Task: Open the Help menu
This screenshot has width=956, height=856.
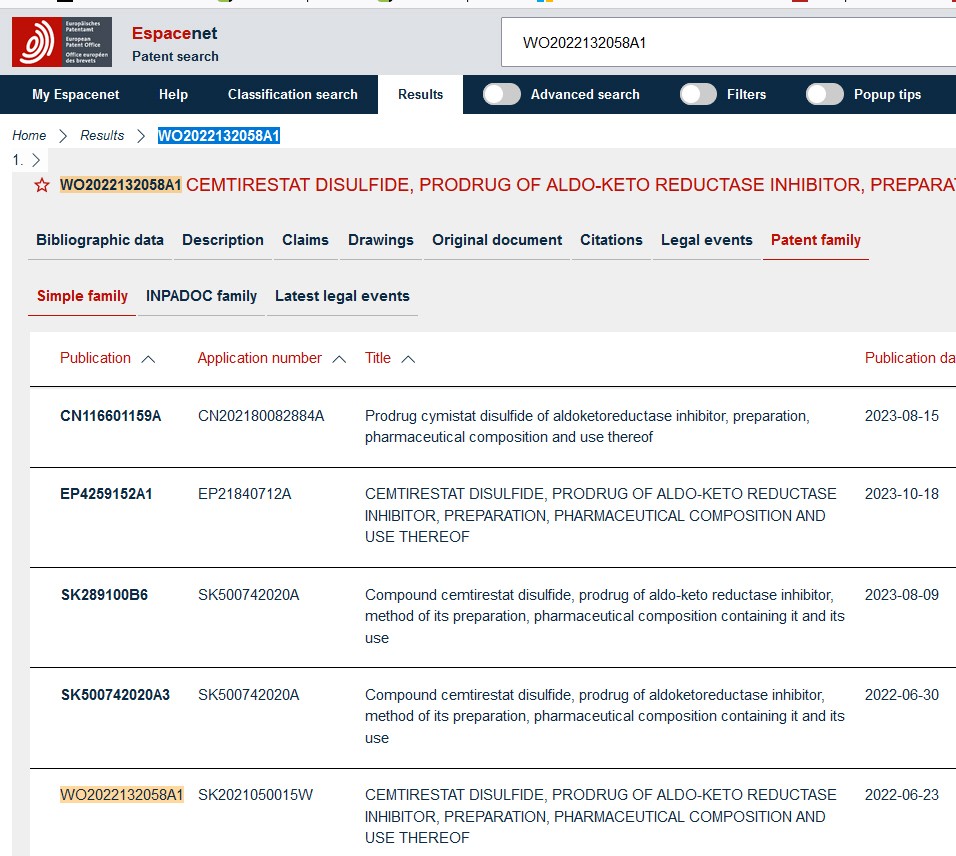Action: click(173, 94)
